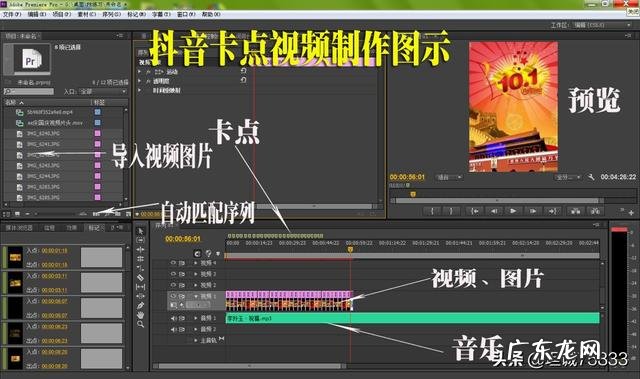
Task: Toggle eye visibility for Video 4 track
Action: pyautogui.click(x=173, y=263)
